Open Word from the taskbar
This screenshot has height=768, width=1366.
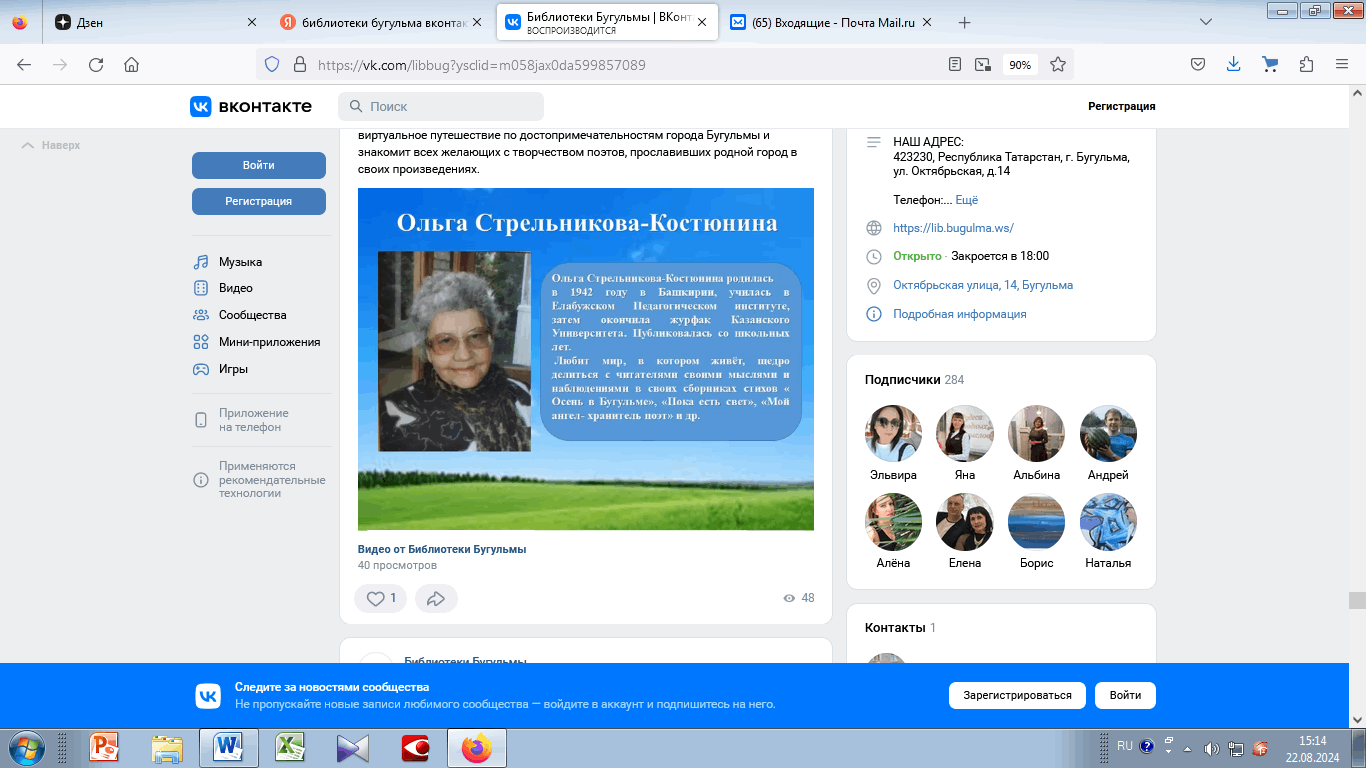[x=229, y=747]
